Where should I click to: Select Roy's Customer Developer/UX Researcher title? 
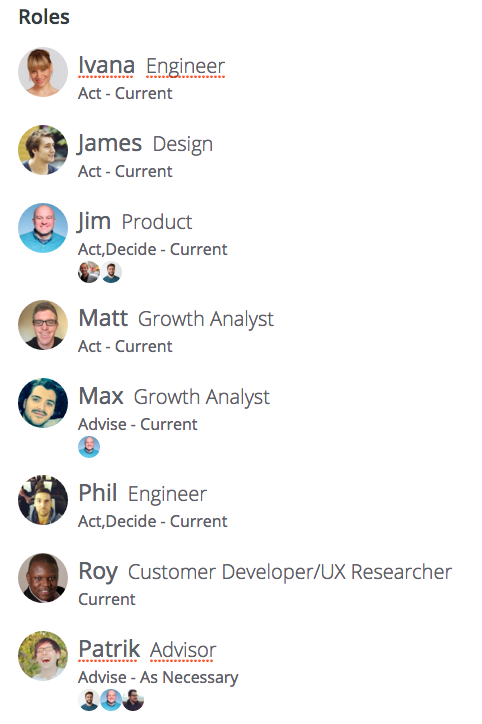pos(290,572)
